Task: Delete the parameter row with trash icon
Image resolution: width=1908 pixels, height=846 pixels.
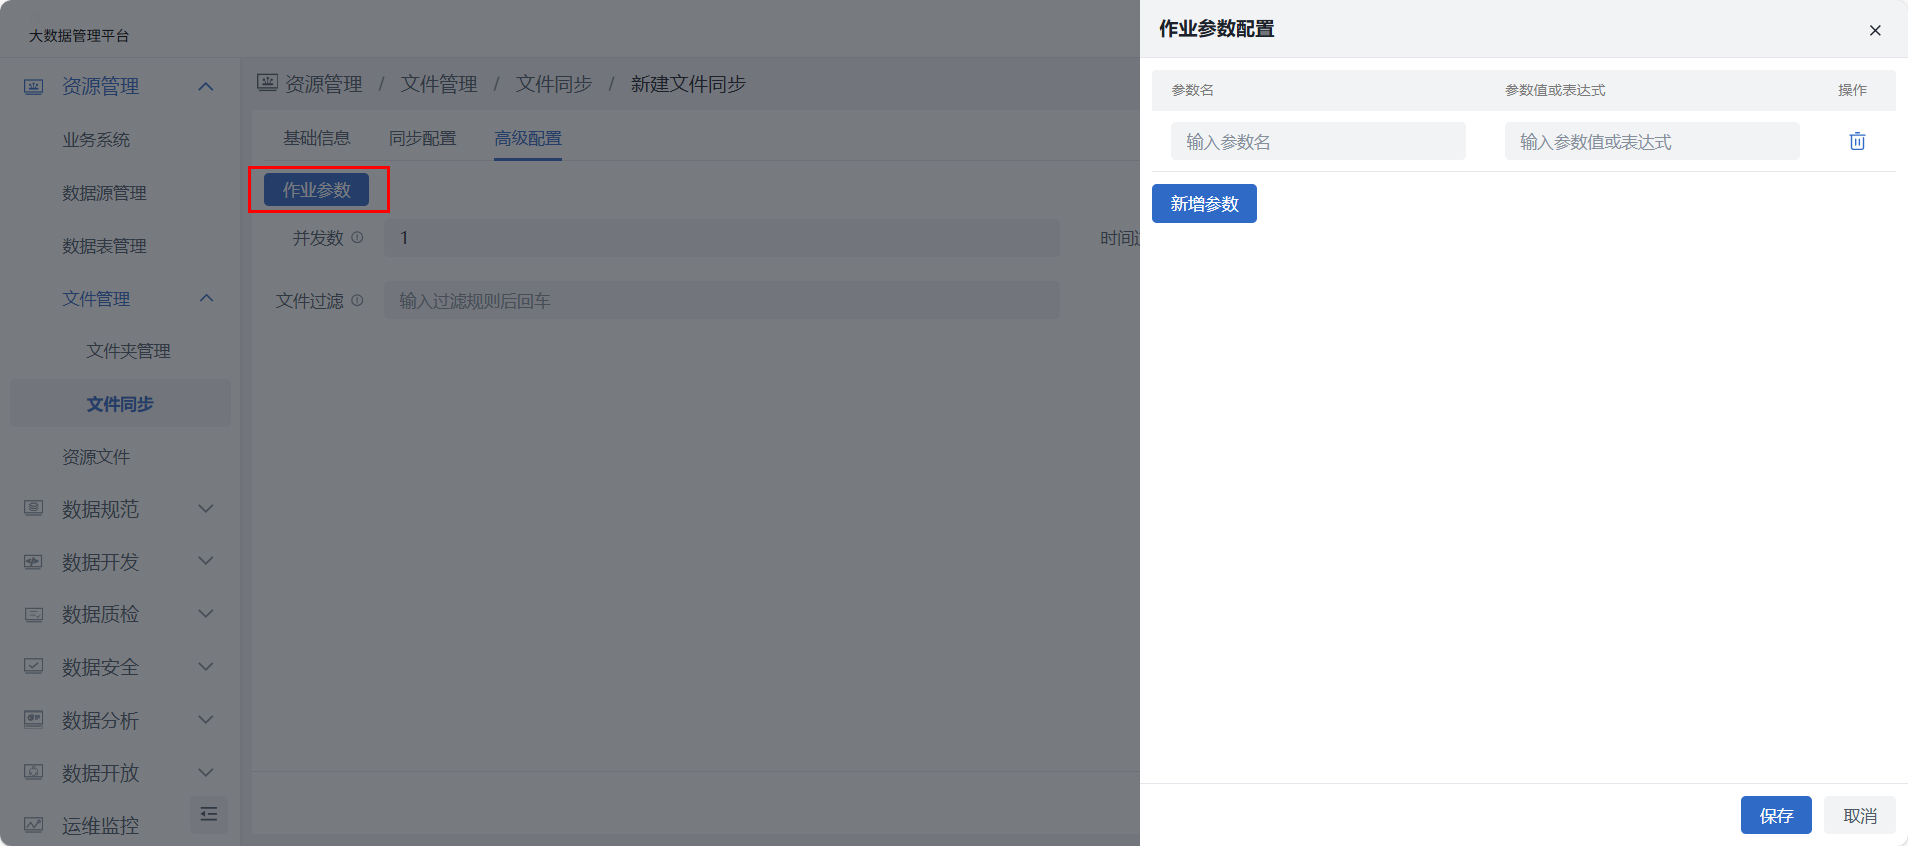Action: point(1857,141)
